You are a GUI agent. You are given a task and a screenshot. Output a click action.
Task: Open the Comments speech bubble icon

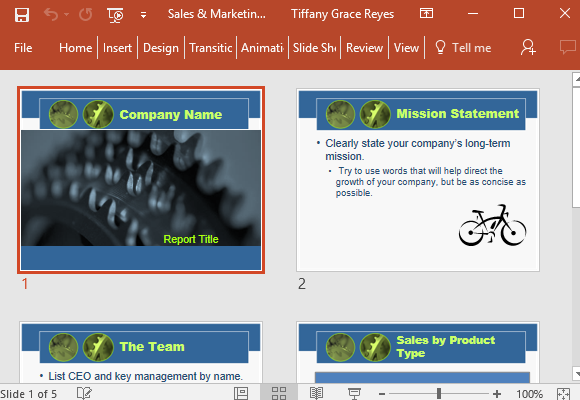tap(567, 47)
